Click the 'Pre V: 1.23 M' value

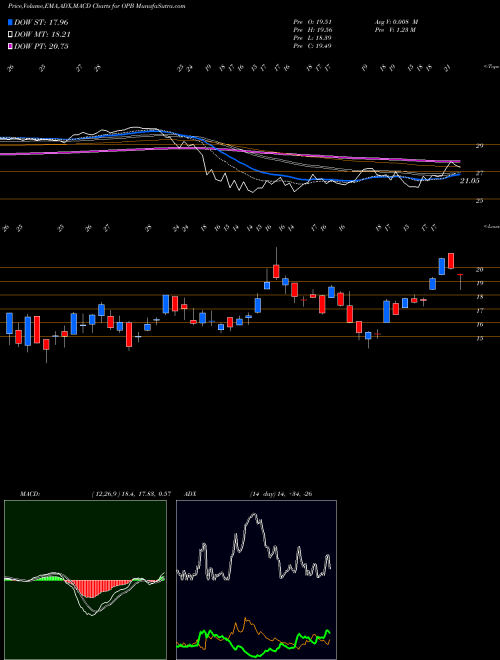(x=396, y=30)
